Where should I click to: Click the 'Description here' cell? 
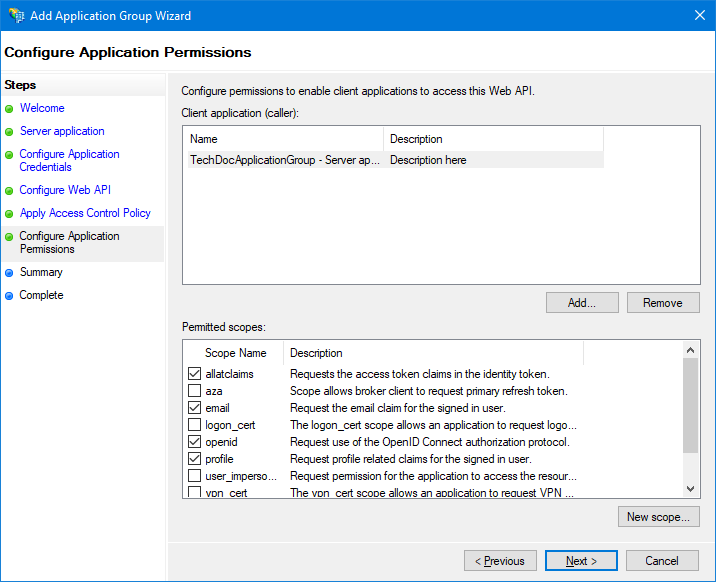click(x=428, y=160)
